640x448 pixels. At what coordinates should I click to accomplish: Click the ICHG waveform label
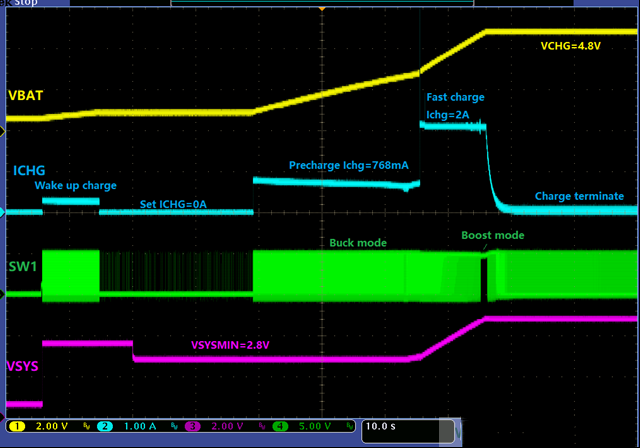tap(29, 171)
